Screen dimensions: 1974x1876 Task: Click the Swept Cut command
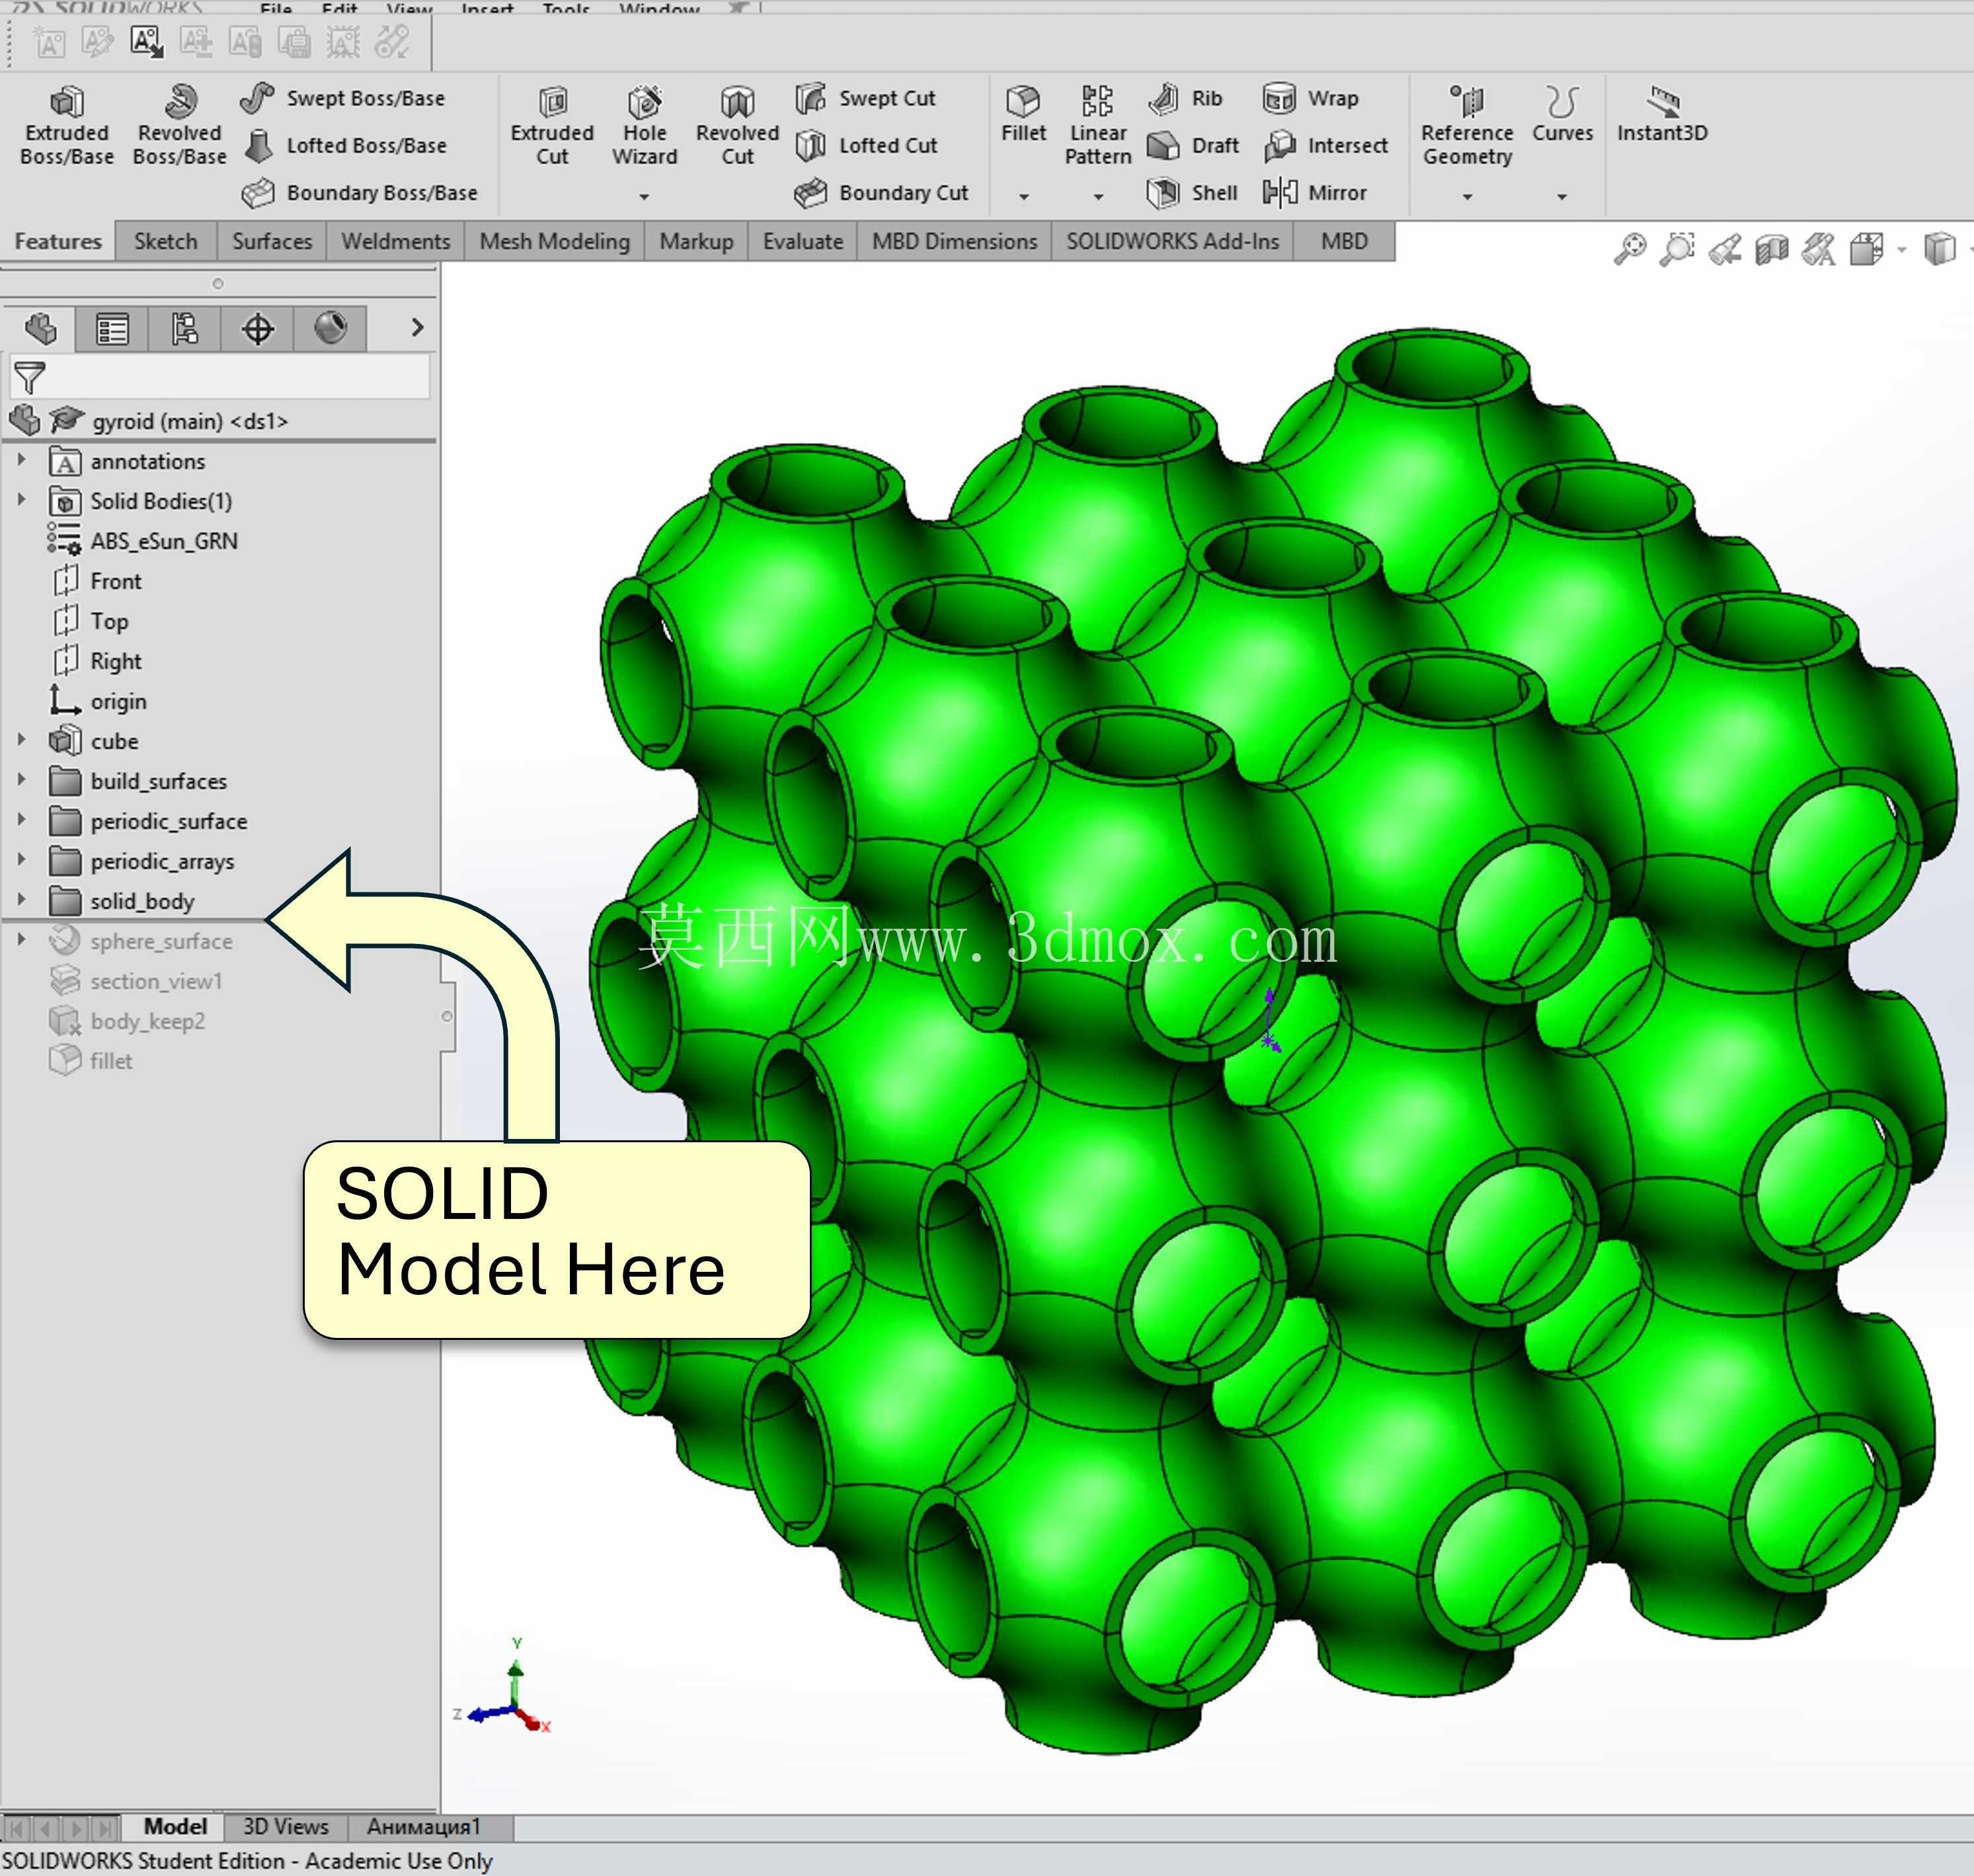coord(866,98)
